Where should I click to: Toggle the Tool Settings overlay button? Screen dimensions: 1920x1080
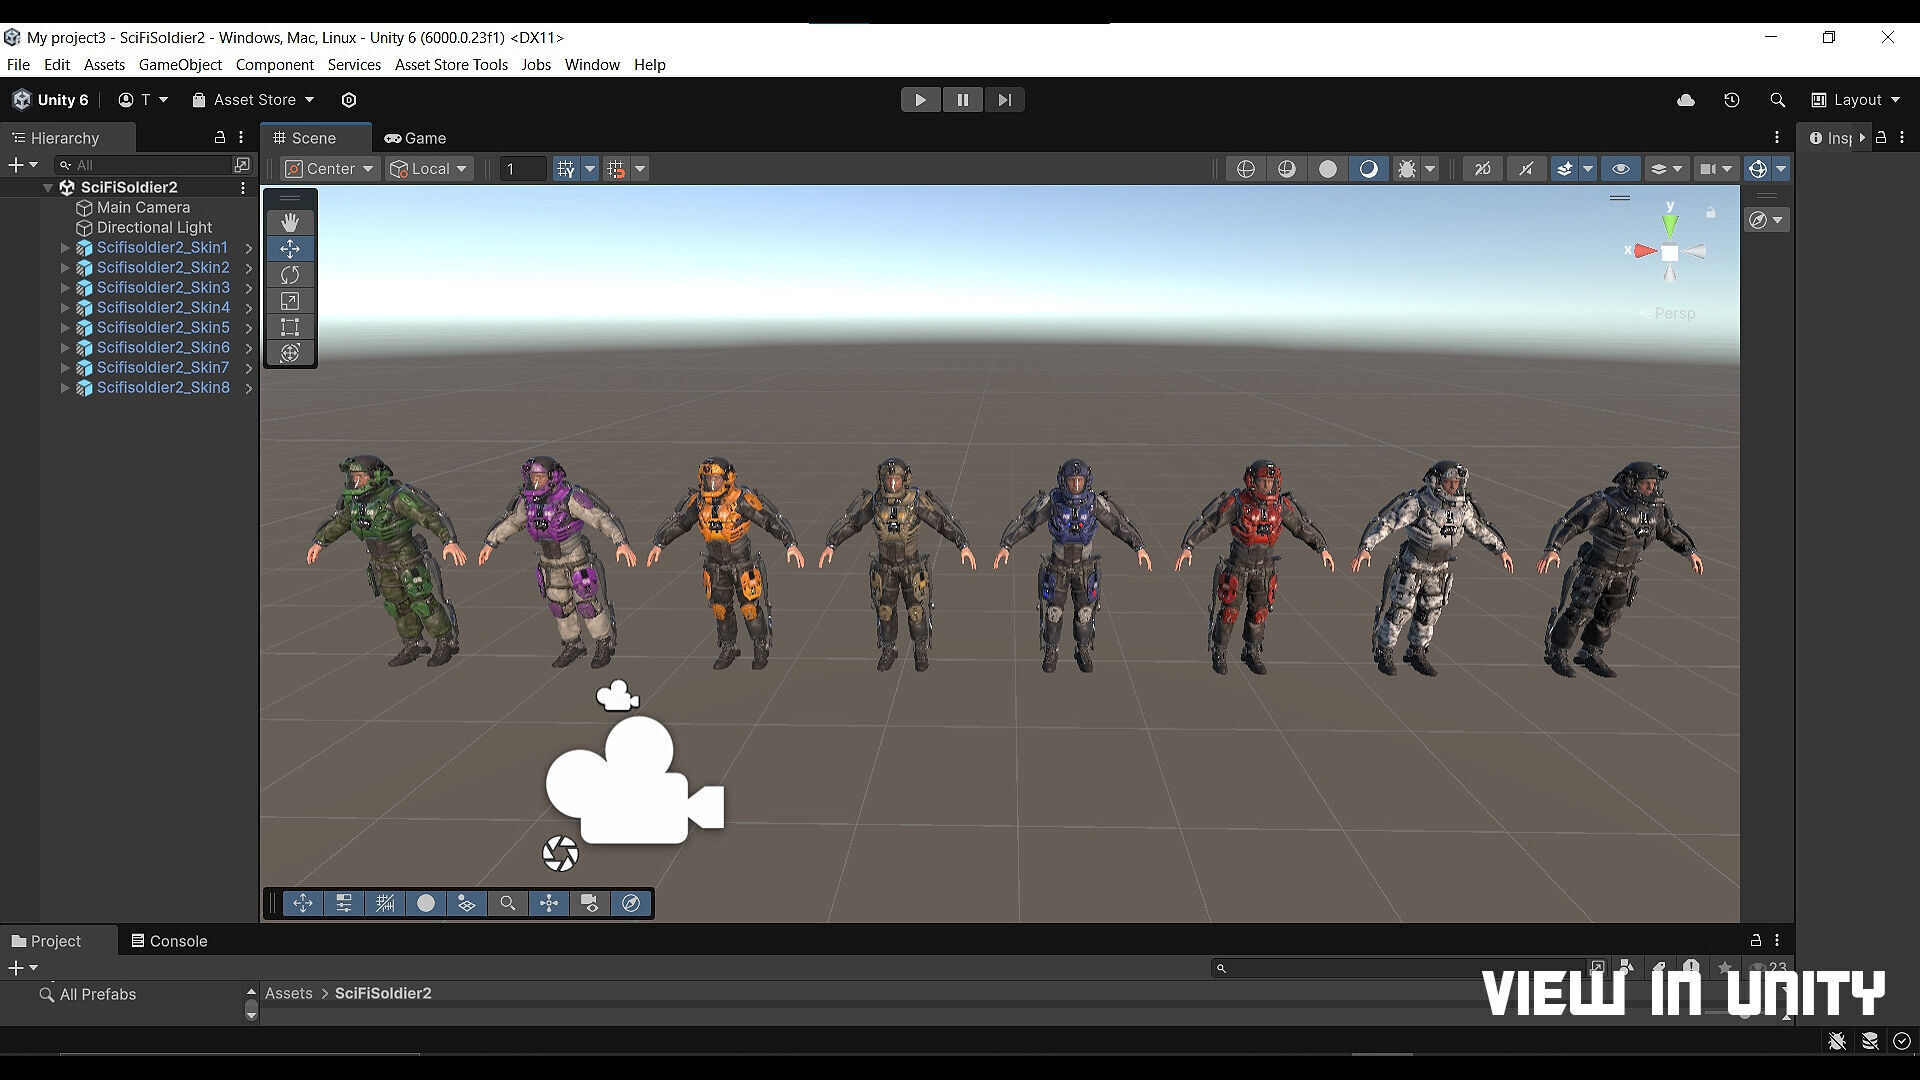344,904
